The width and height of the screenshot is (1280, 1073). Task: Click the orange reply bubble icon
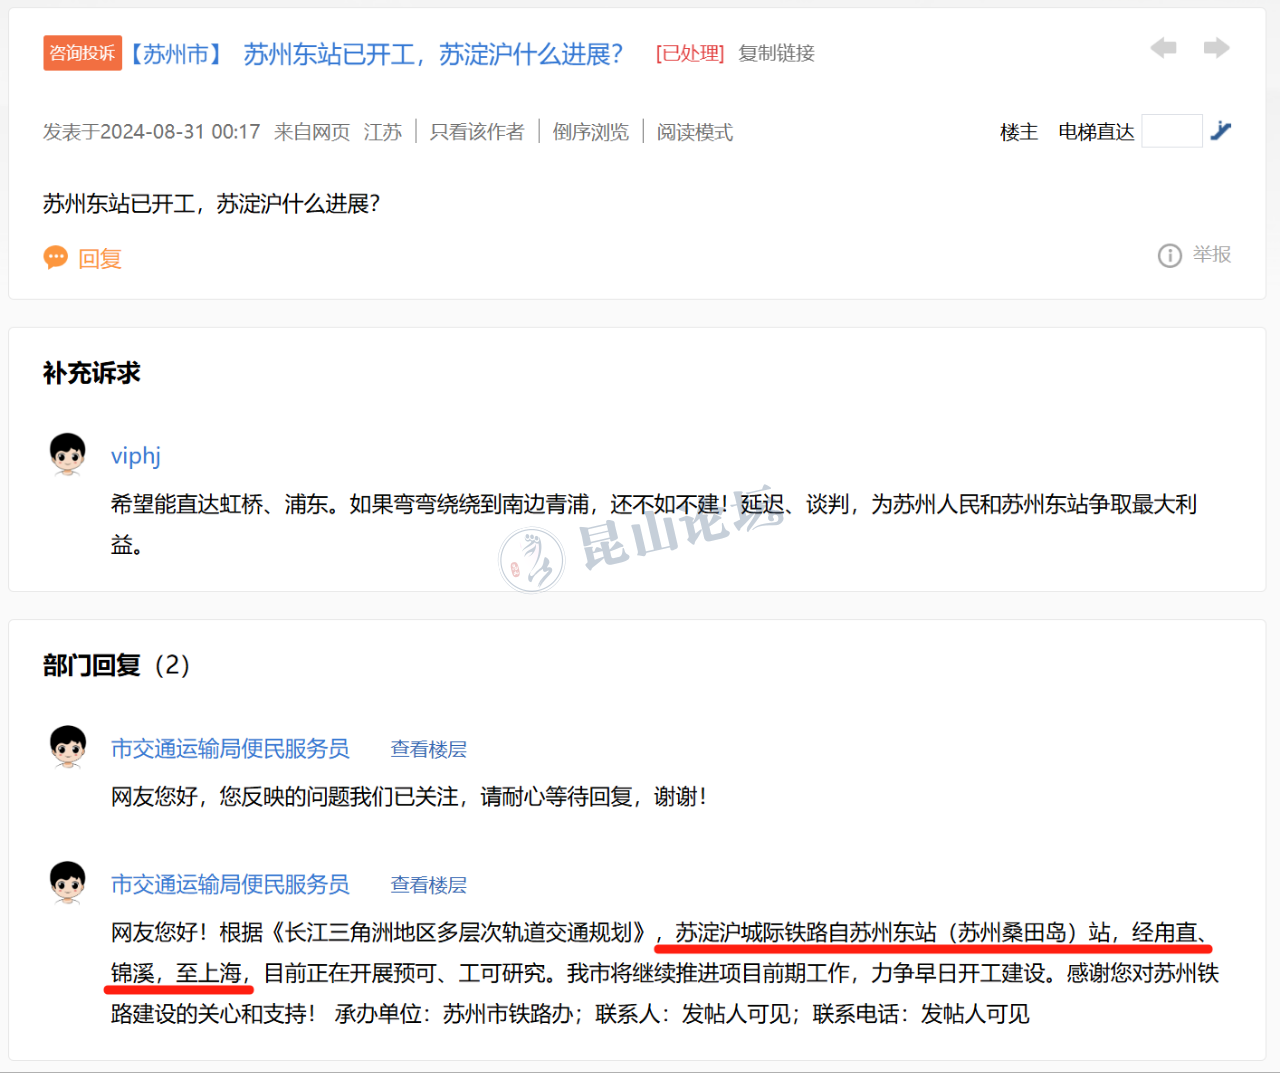[x=56, y=258]
